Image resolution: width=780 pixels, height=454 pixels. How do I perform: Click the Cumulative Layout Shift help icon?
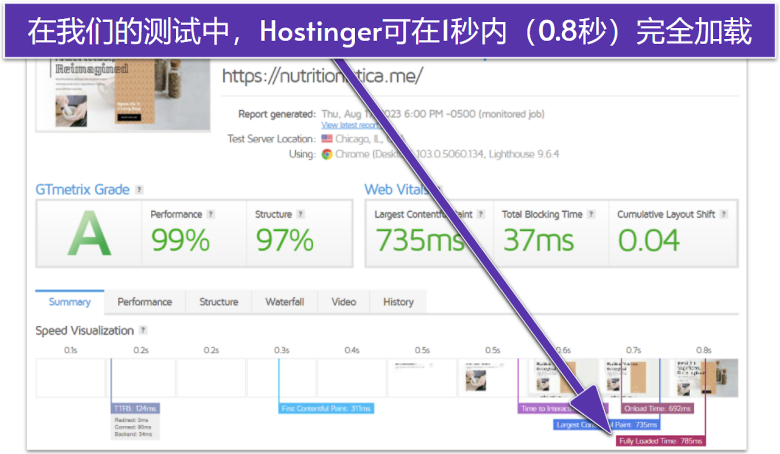(x=724, y=214)
